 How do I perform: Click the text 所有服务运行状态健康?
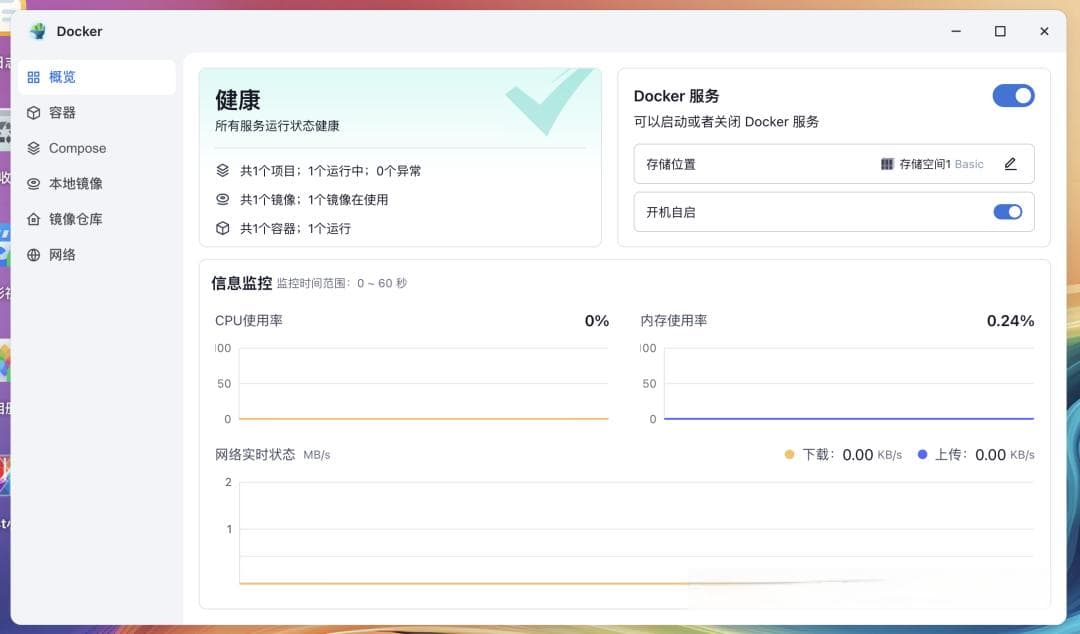(x=277, y=126)
